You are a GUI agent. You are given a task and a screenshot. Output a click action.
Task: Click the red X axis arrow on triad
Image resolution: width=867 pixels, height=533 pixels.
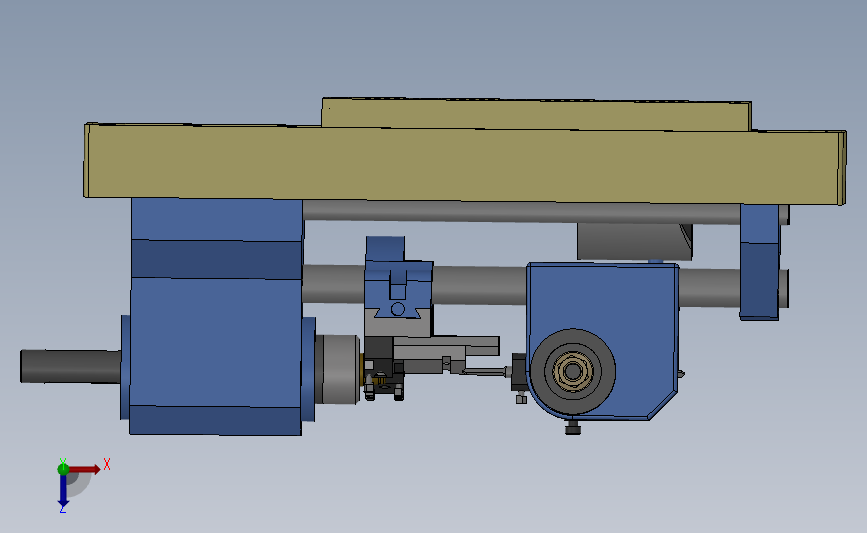[x=85, y=469]
